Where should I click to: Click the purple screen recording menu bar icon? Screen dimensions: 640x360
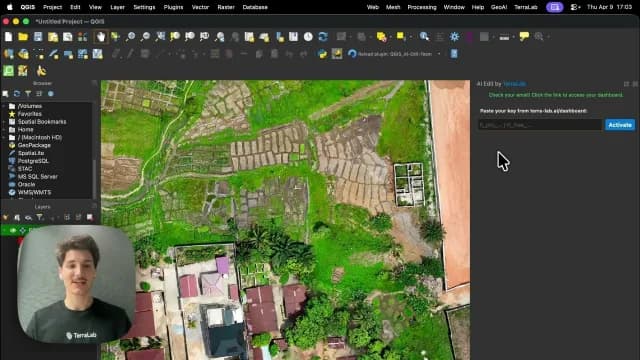click(555, 7)
